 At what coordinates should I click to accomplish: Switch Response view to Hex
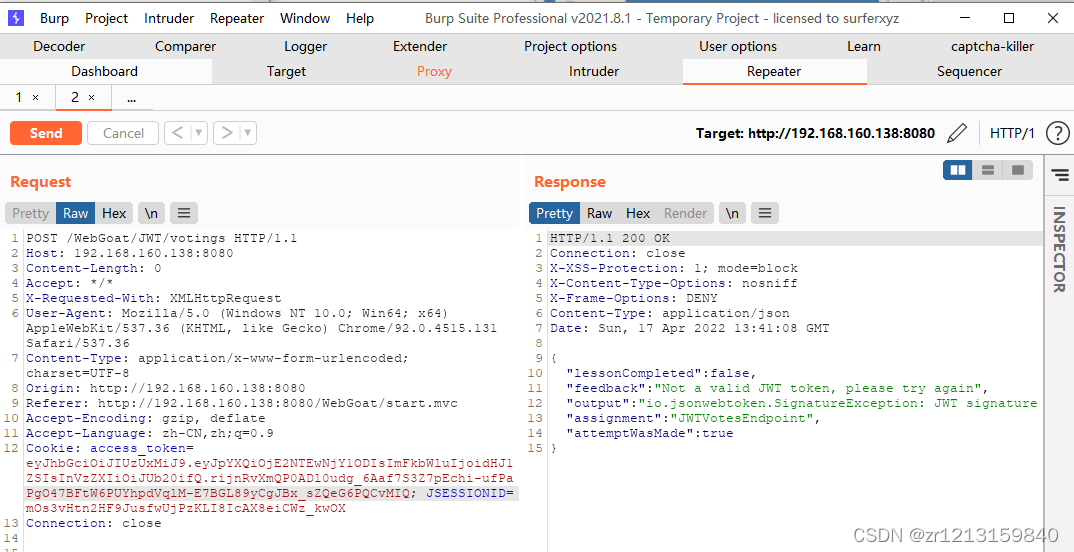pyautogui.click(x=638, y=213)
